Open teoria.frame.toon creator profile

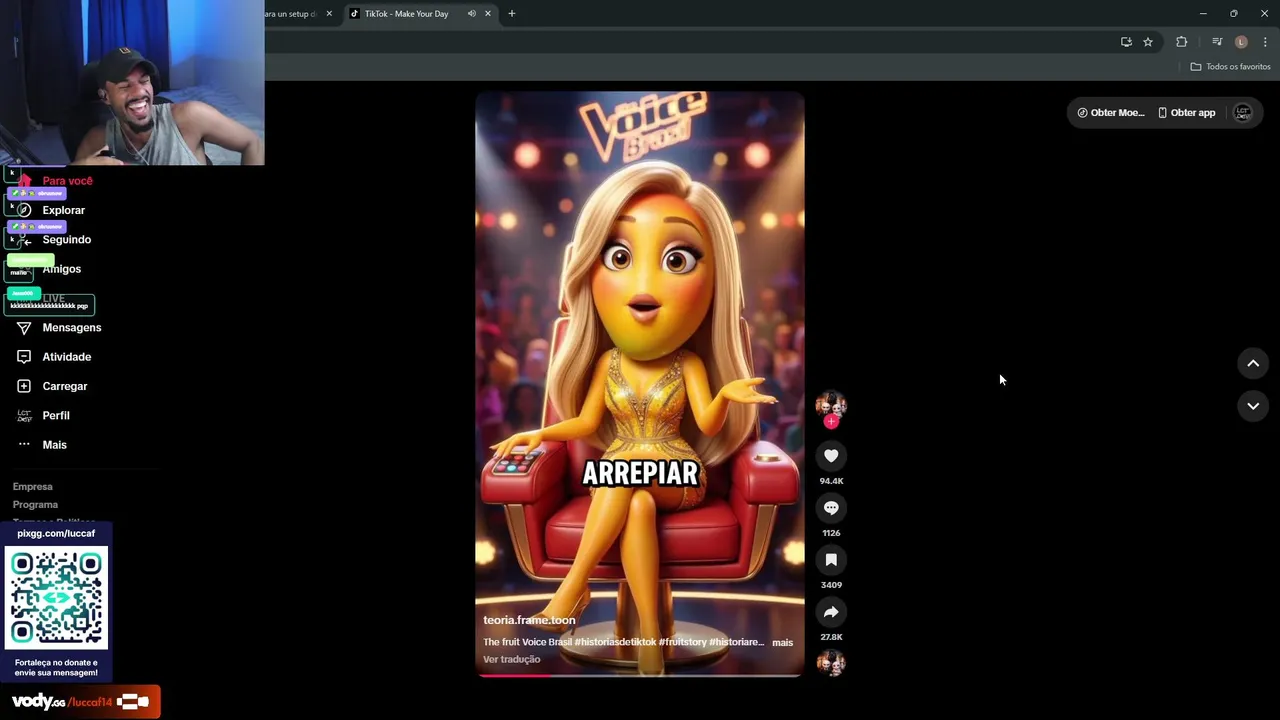[529, 620]
